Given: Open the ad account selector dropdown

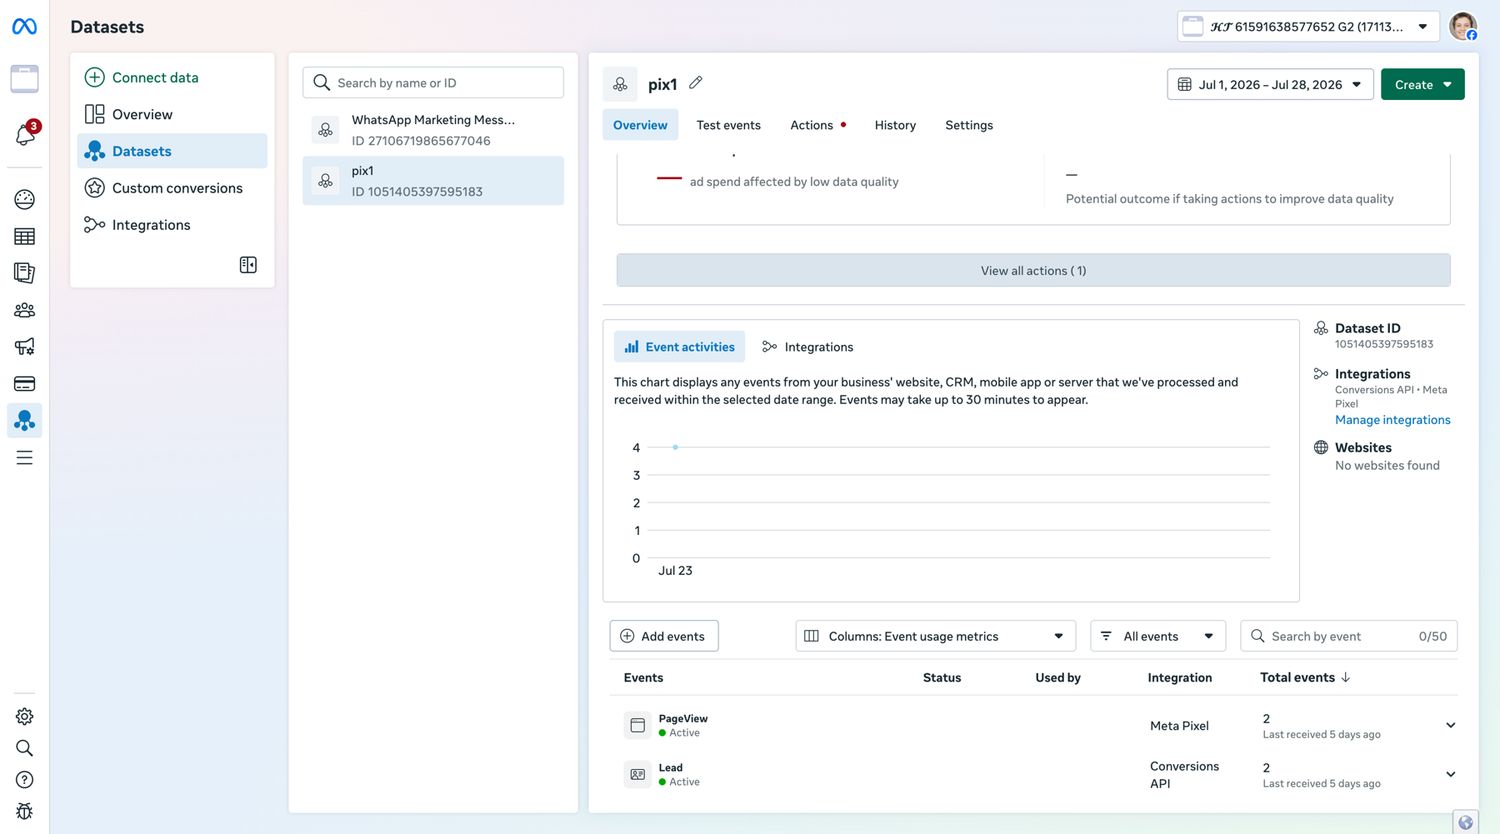Looking at the screenshot, I should click(1308, 27).
